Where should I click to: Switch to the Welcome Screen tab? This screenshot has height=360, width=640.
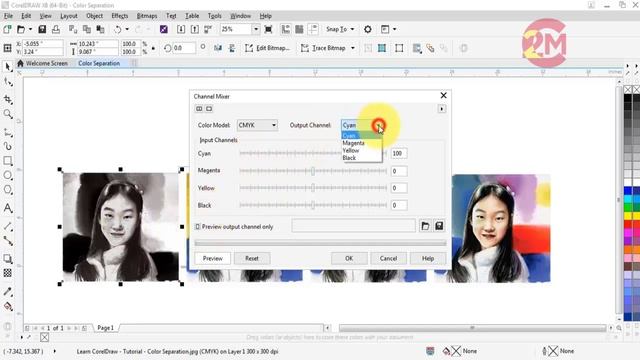click(x=42, y=63)
